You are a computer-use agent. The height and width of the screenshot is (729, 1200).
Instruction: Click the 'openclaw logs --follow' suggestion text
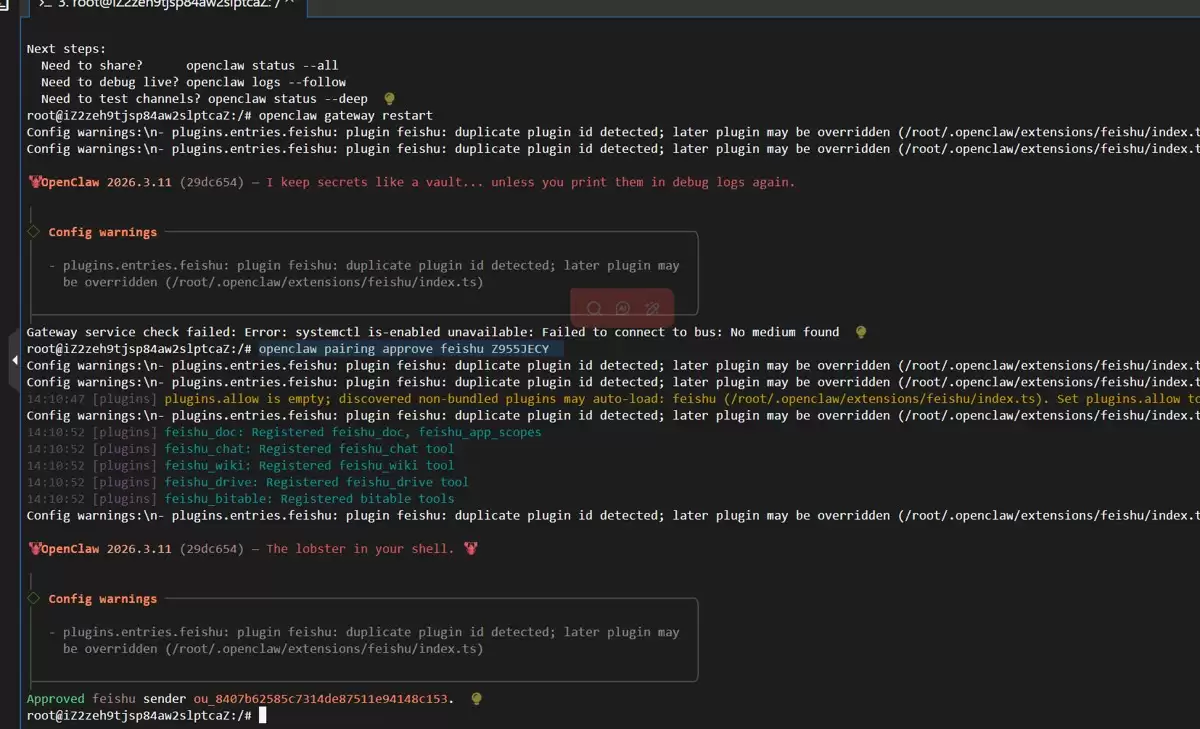[x=266, y=82]
